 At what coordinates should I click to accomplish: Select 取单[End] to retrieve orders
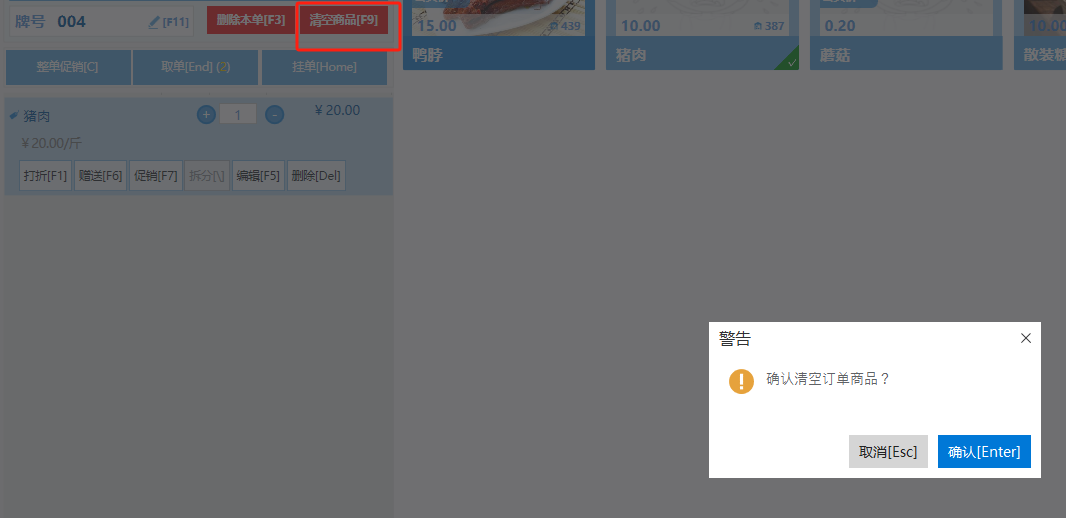point(195,67)
